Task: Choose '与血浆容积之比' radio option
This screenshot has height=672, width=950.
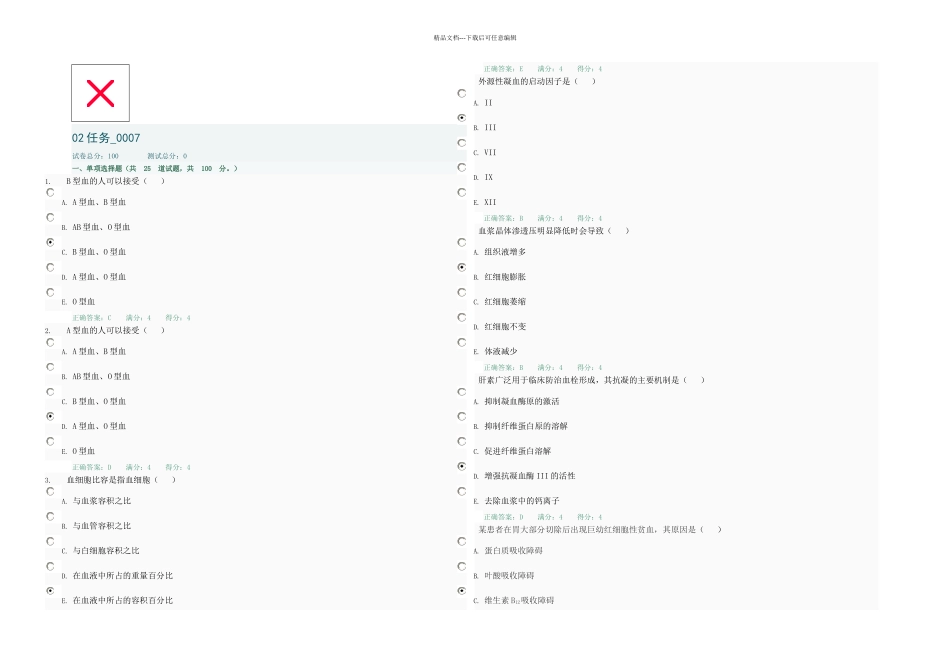Action: (x=51, y=491)
